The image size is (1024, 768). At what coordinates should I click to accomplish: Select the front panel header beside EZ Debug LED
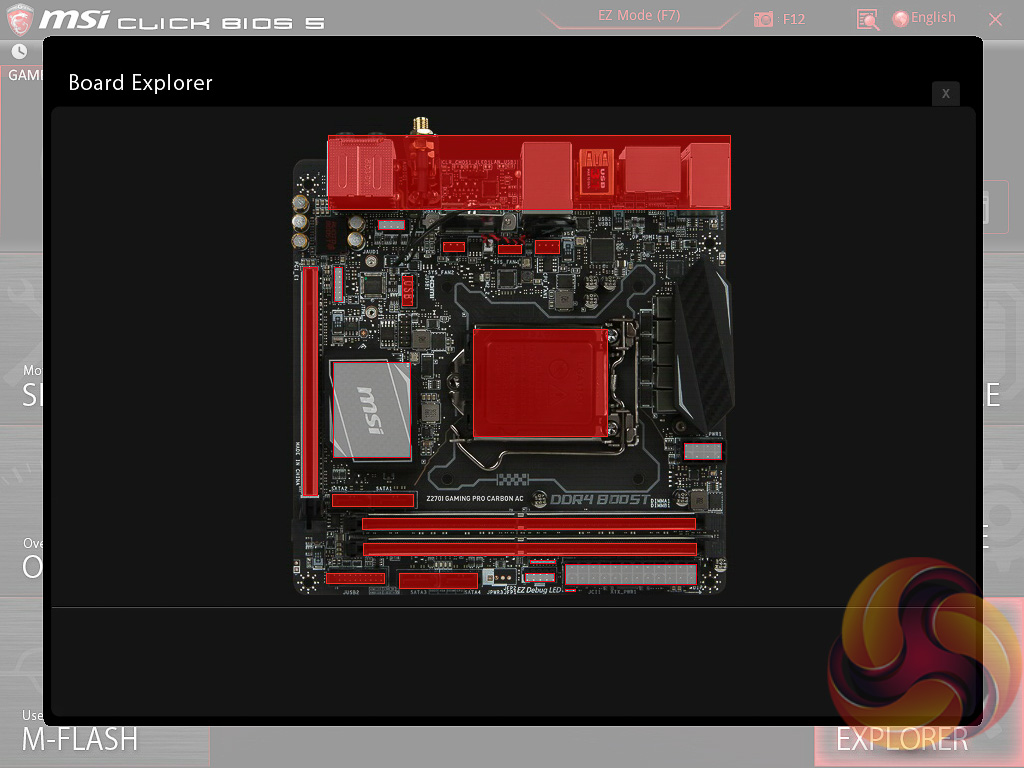[539, 577]
